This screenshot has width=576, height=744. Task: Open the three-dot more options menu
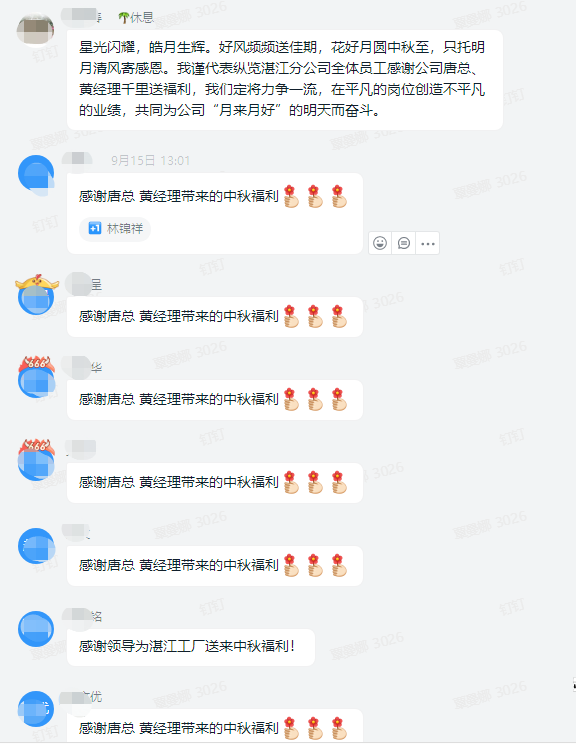pos(427,243)
